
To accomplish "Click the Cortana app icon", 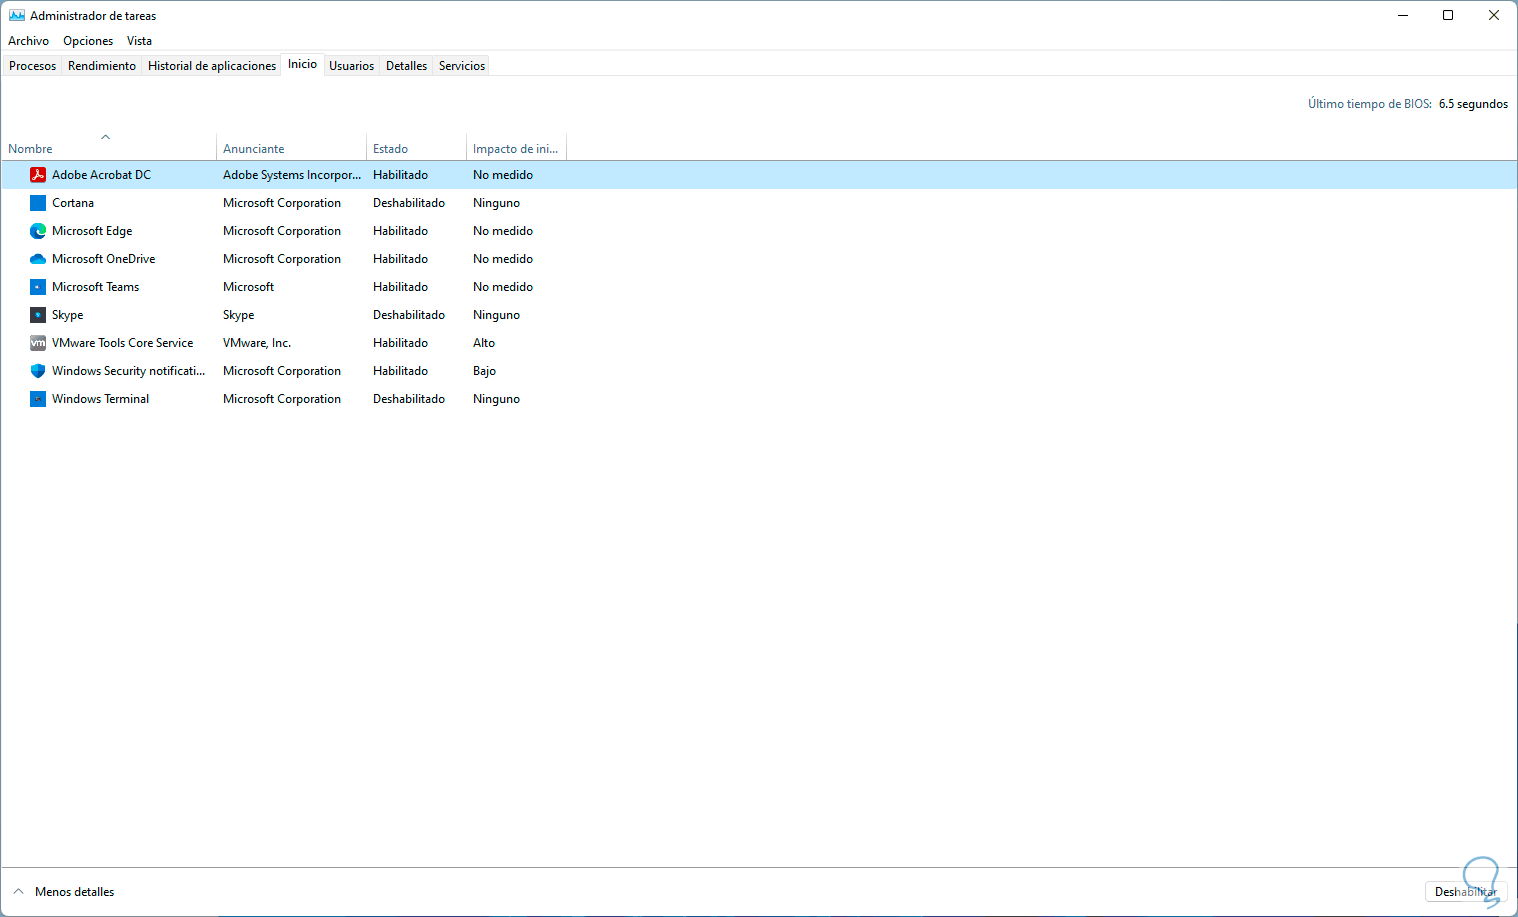I will tap(38, 203).
